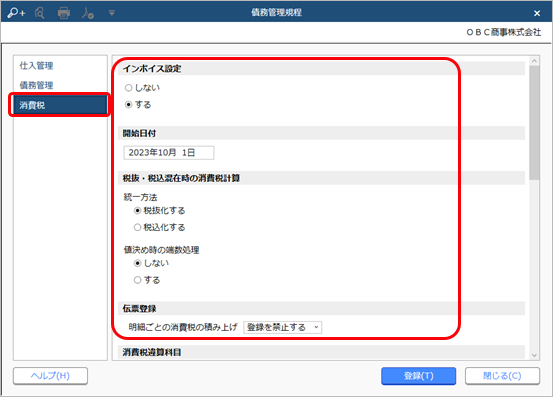Open the toolbar dropdown arrow

tap(112, 13)
